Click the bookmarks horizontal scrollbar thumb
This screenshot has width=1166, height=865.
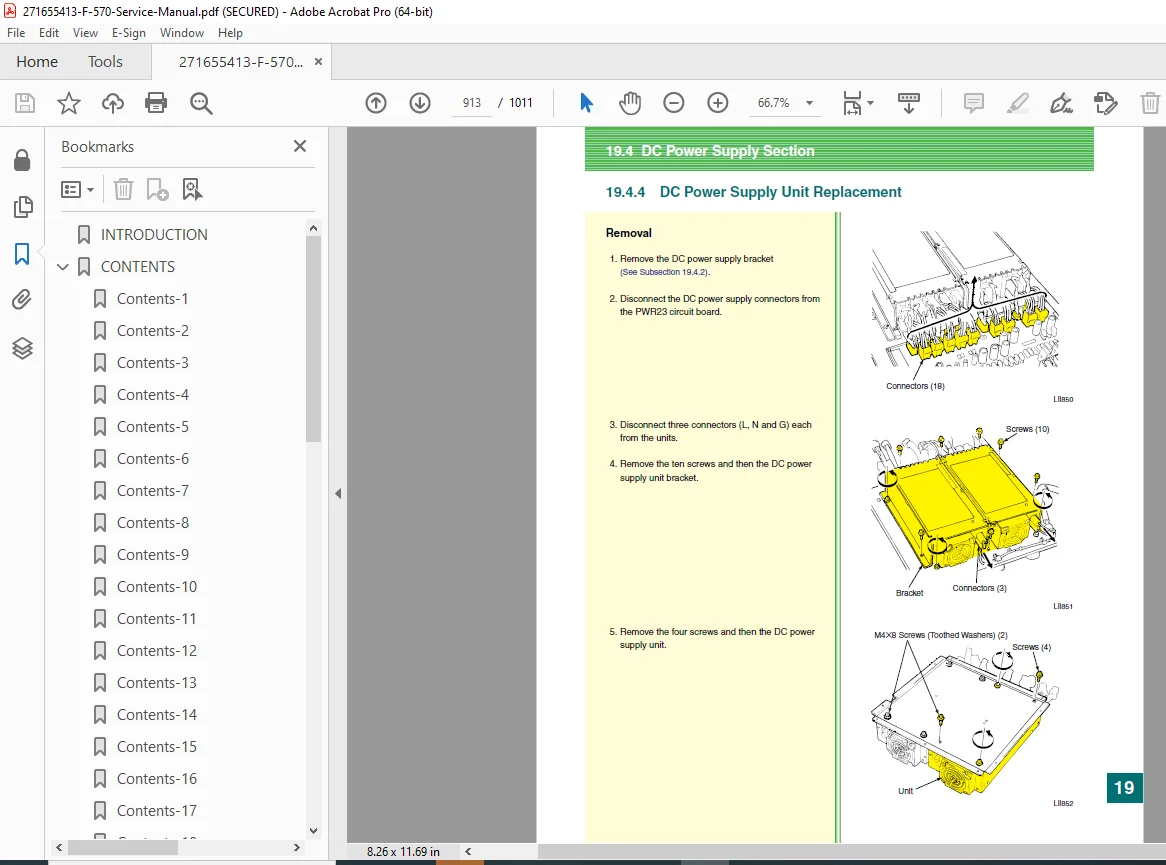pos(123,847)
